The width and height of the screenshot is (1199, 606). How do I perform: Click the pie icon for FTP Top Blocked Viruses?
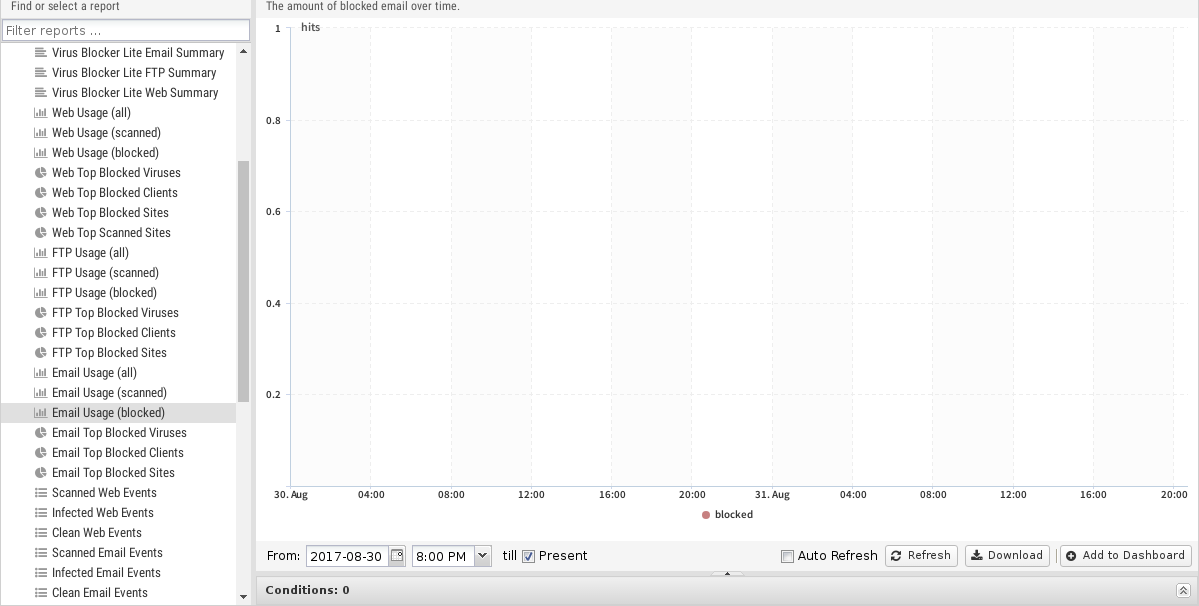tap(41, 313)
